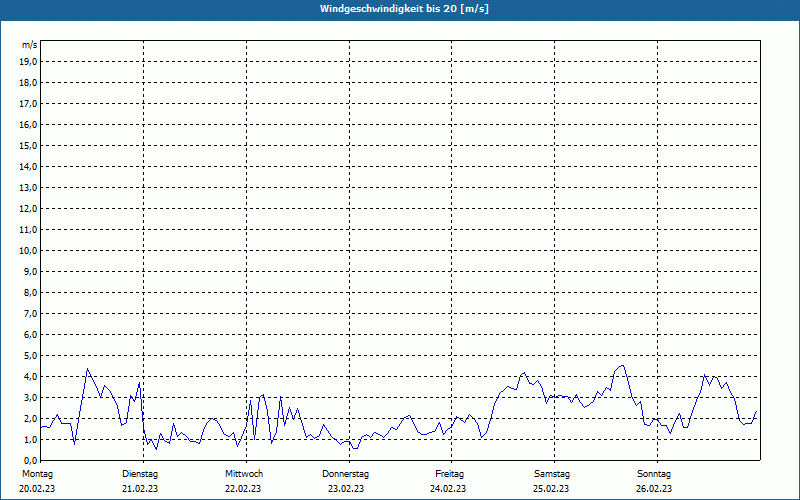The width and height of the screenshot is (800, 500).
Task: Click the 18,0 axis value
Action: click(28, 83)
